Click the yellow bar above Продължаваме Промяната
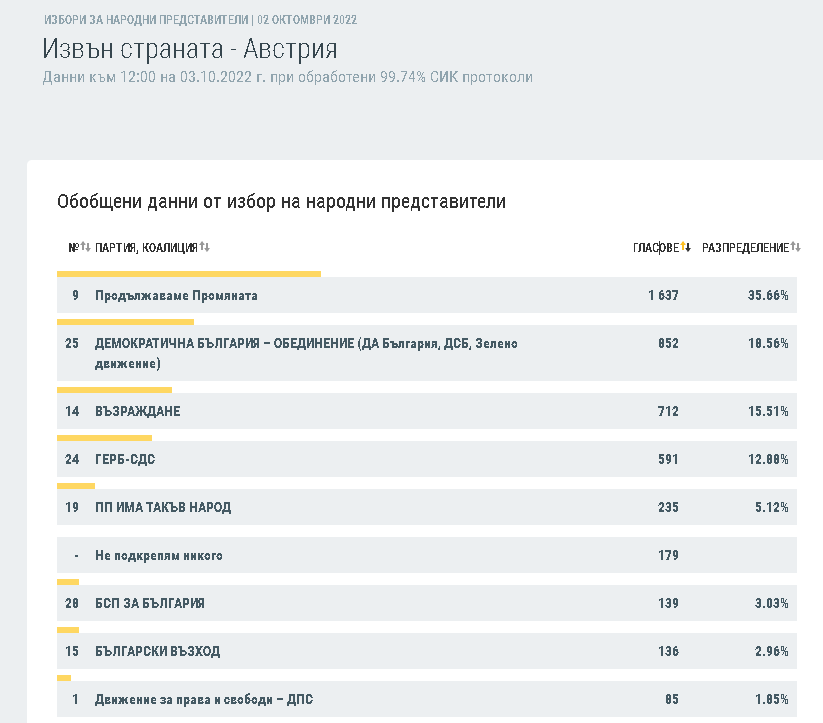Image resolution: width=823 pixels, height=723 pixels. [x=188, y=273]
